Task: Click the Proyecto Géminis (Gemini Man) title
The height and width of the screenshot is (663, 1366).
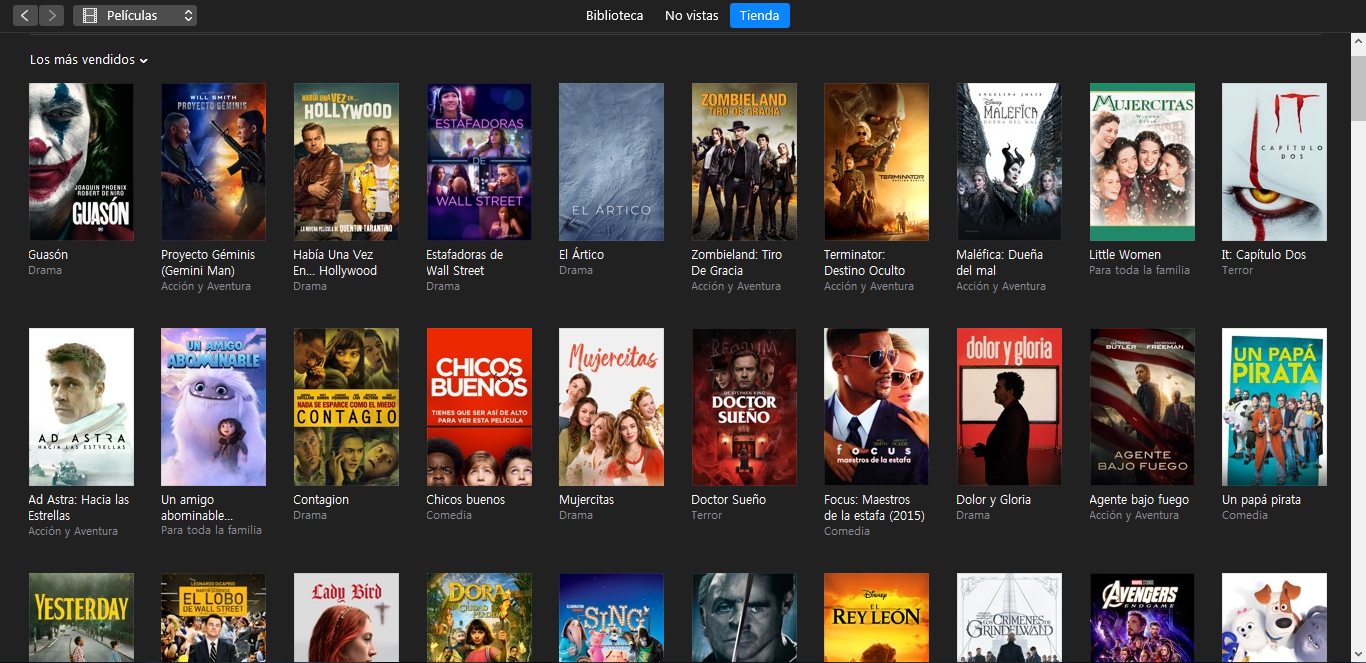Action: click(x=208, y=263)
